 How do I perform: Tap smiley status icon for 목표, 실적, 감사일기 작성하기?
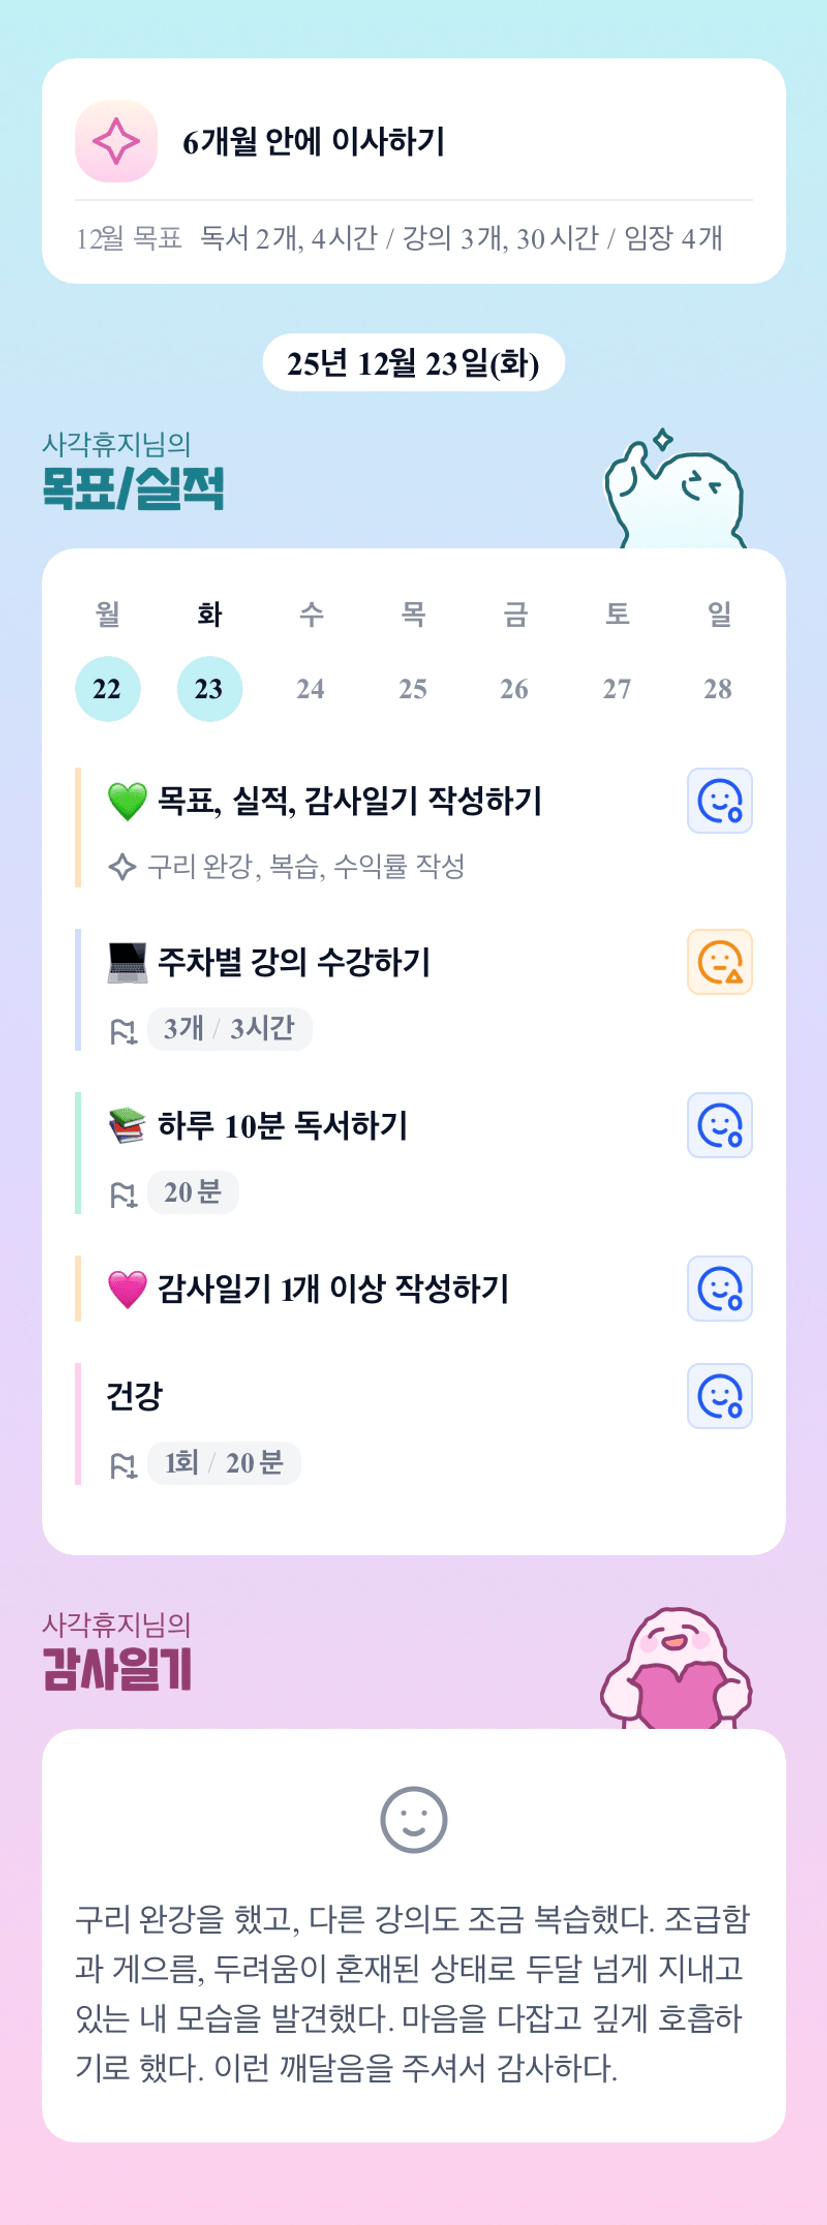coord(719,801)
